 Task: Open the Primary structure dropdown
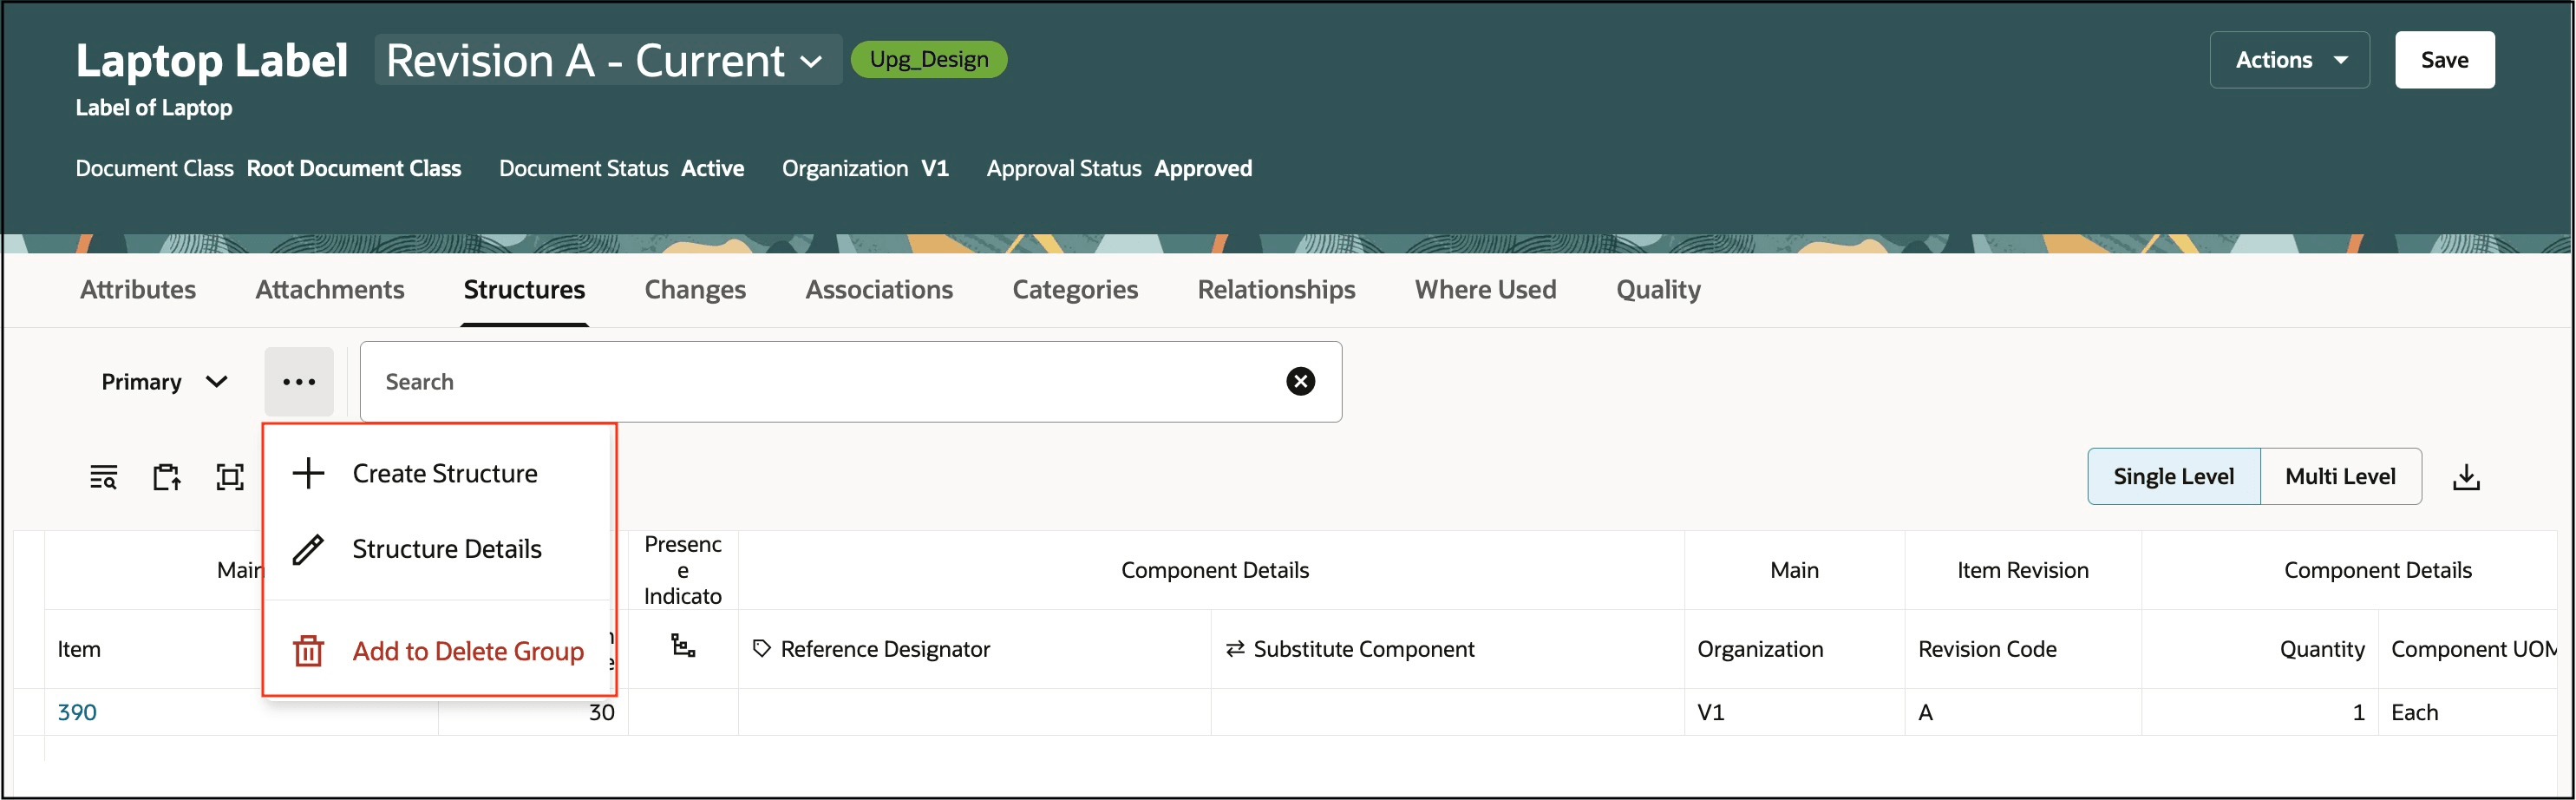164,381
